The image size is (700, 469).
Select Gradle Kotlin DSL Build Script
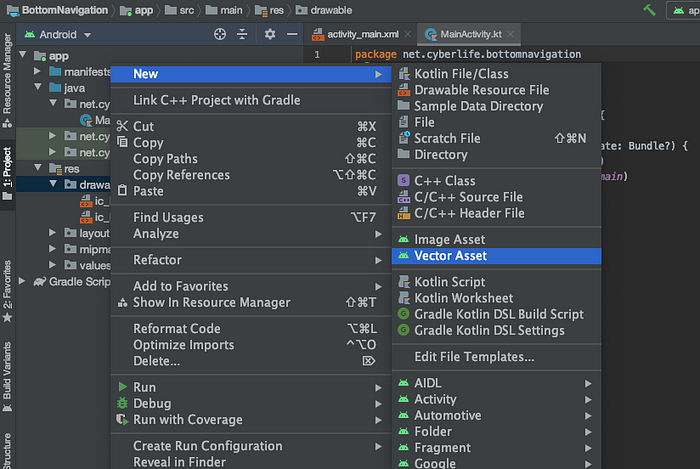pyautogui.click(x=496, y=314)
